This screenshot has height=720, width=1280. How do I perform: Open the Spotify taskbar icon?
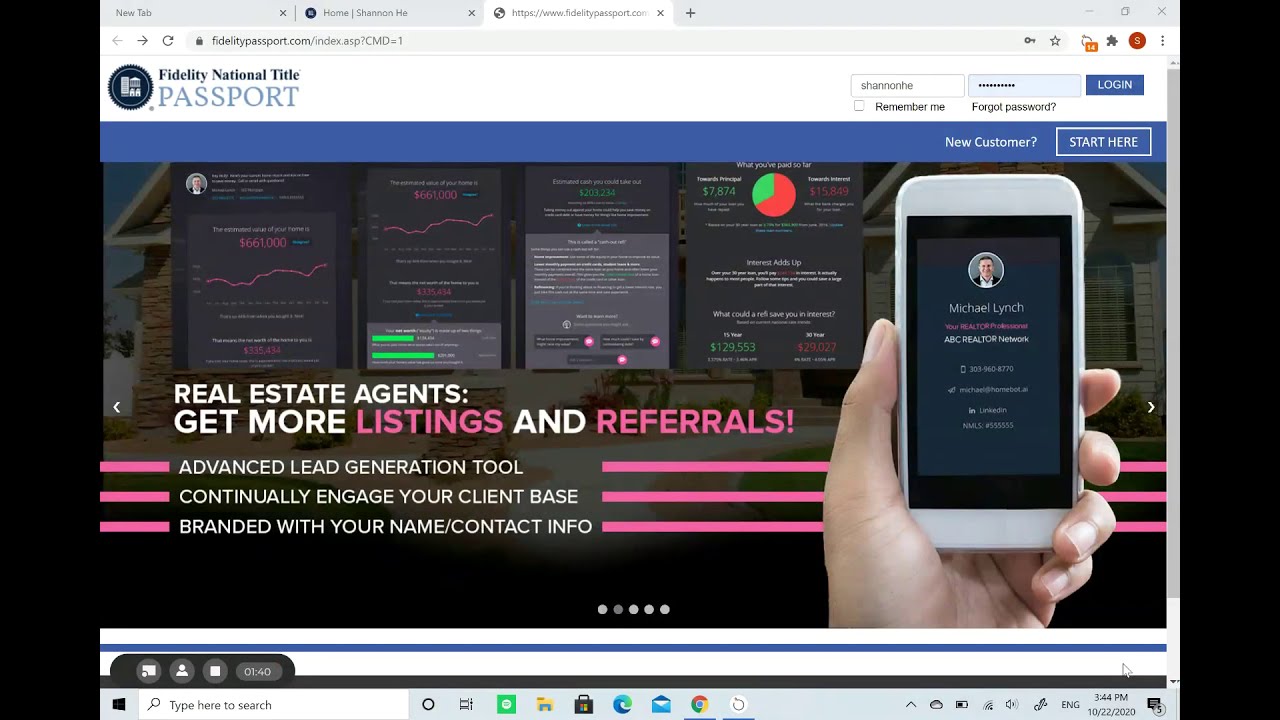(506, 705)
